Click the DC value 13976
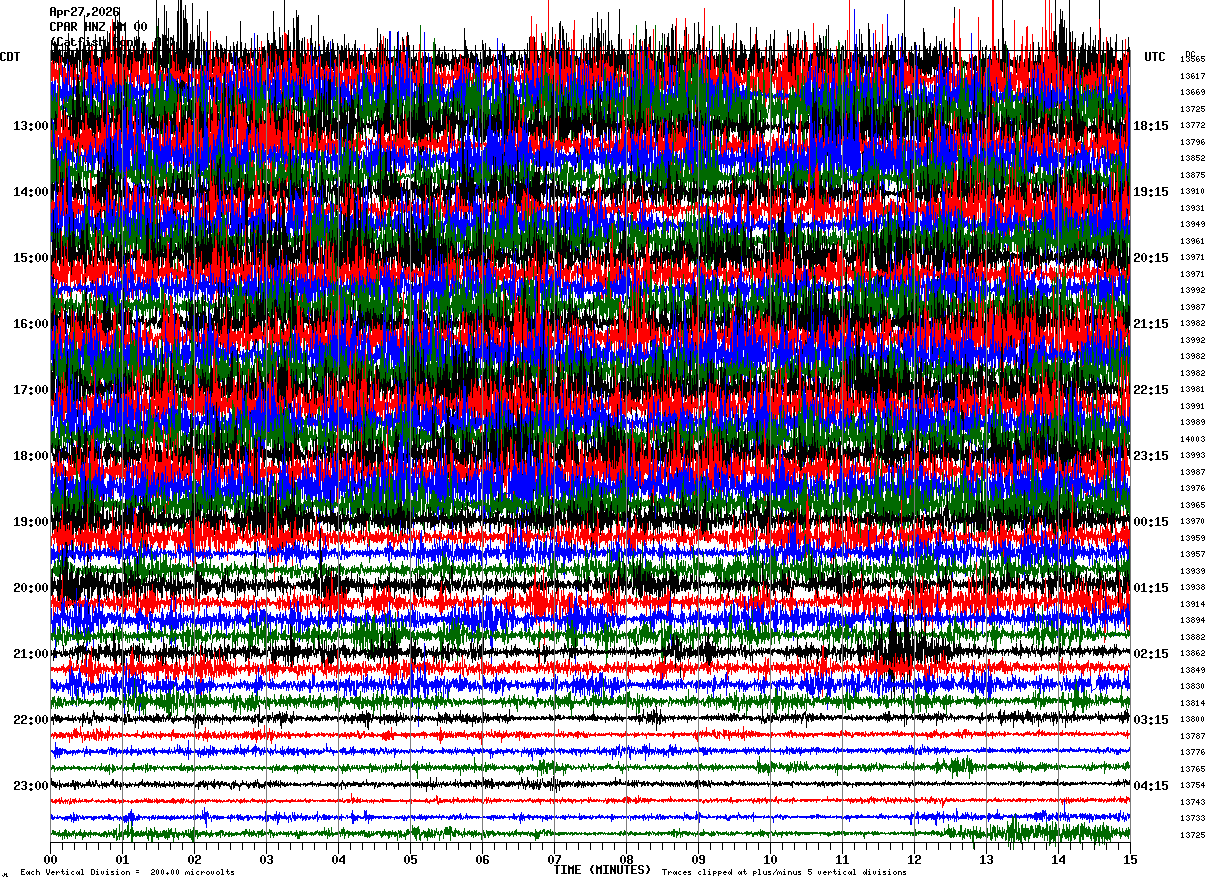Screen dimensions: 1210x886 click(1192, 489)
